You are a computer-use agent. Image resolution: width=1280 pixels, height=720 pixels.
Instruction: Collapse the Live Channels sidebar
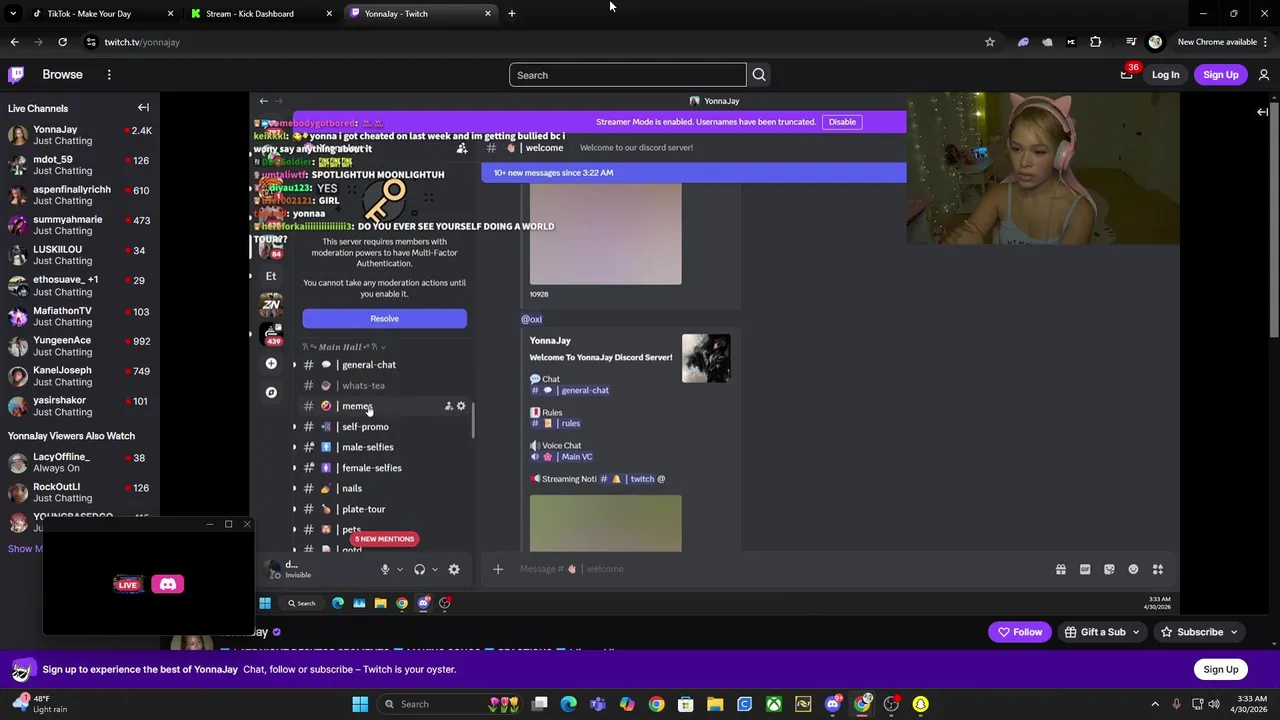coord(143,108)
